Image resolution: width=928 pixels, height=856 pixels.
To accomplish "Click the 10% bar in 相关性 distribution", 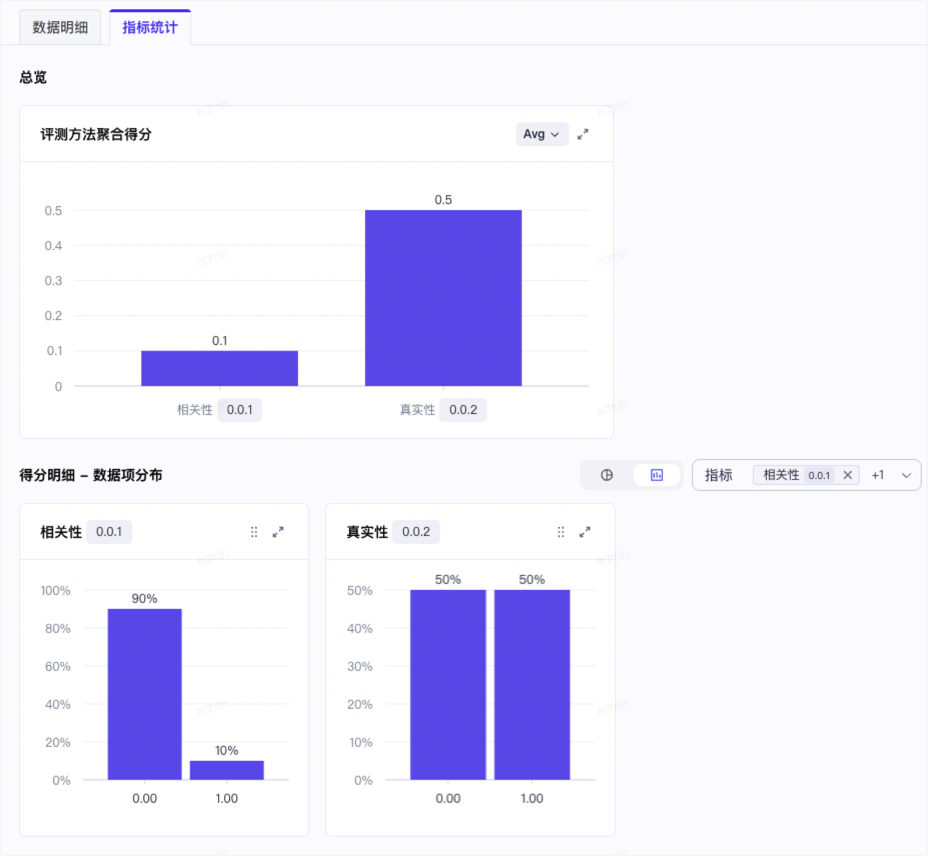I will click(x=227, y=770).
